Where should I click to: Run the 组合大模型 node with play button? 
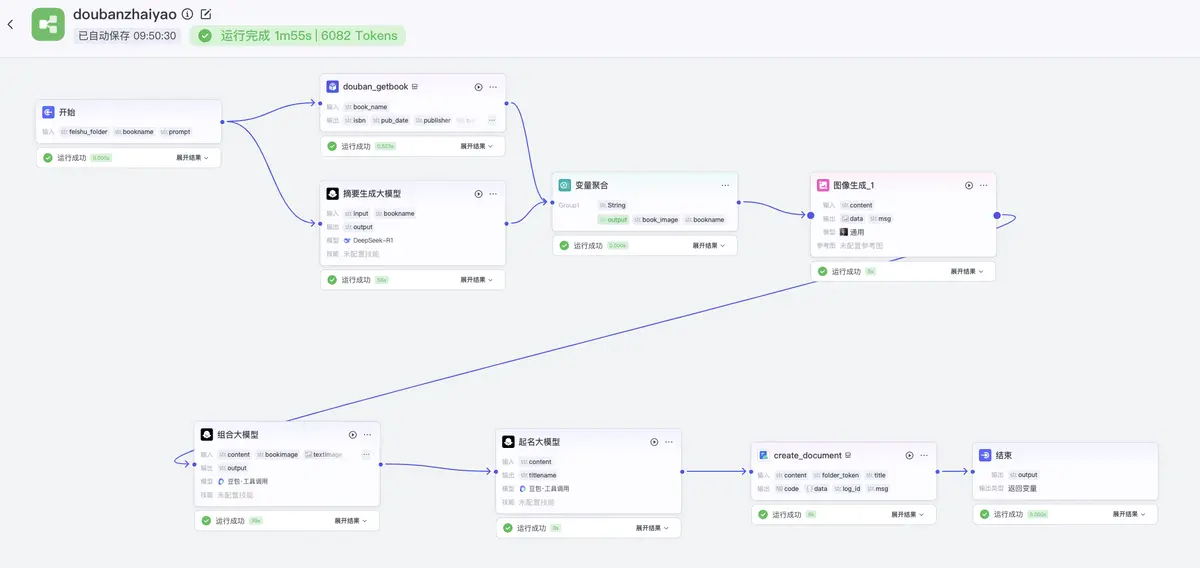pos(353,435)
